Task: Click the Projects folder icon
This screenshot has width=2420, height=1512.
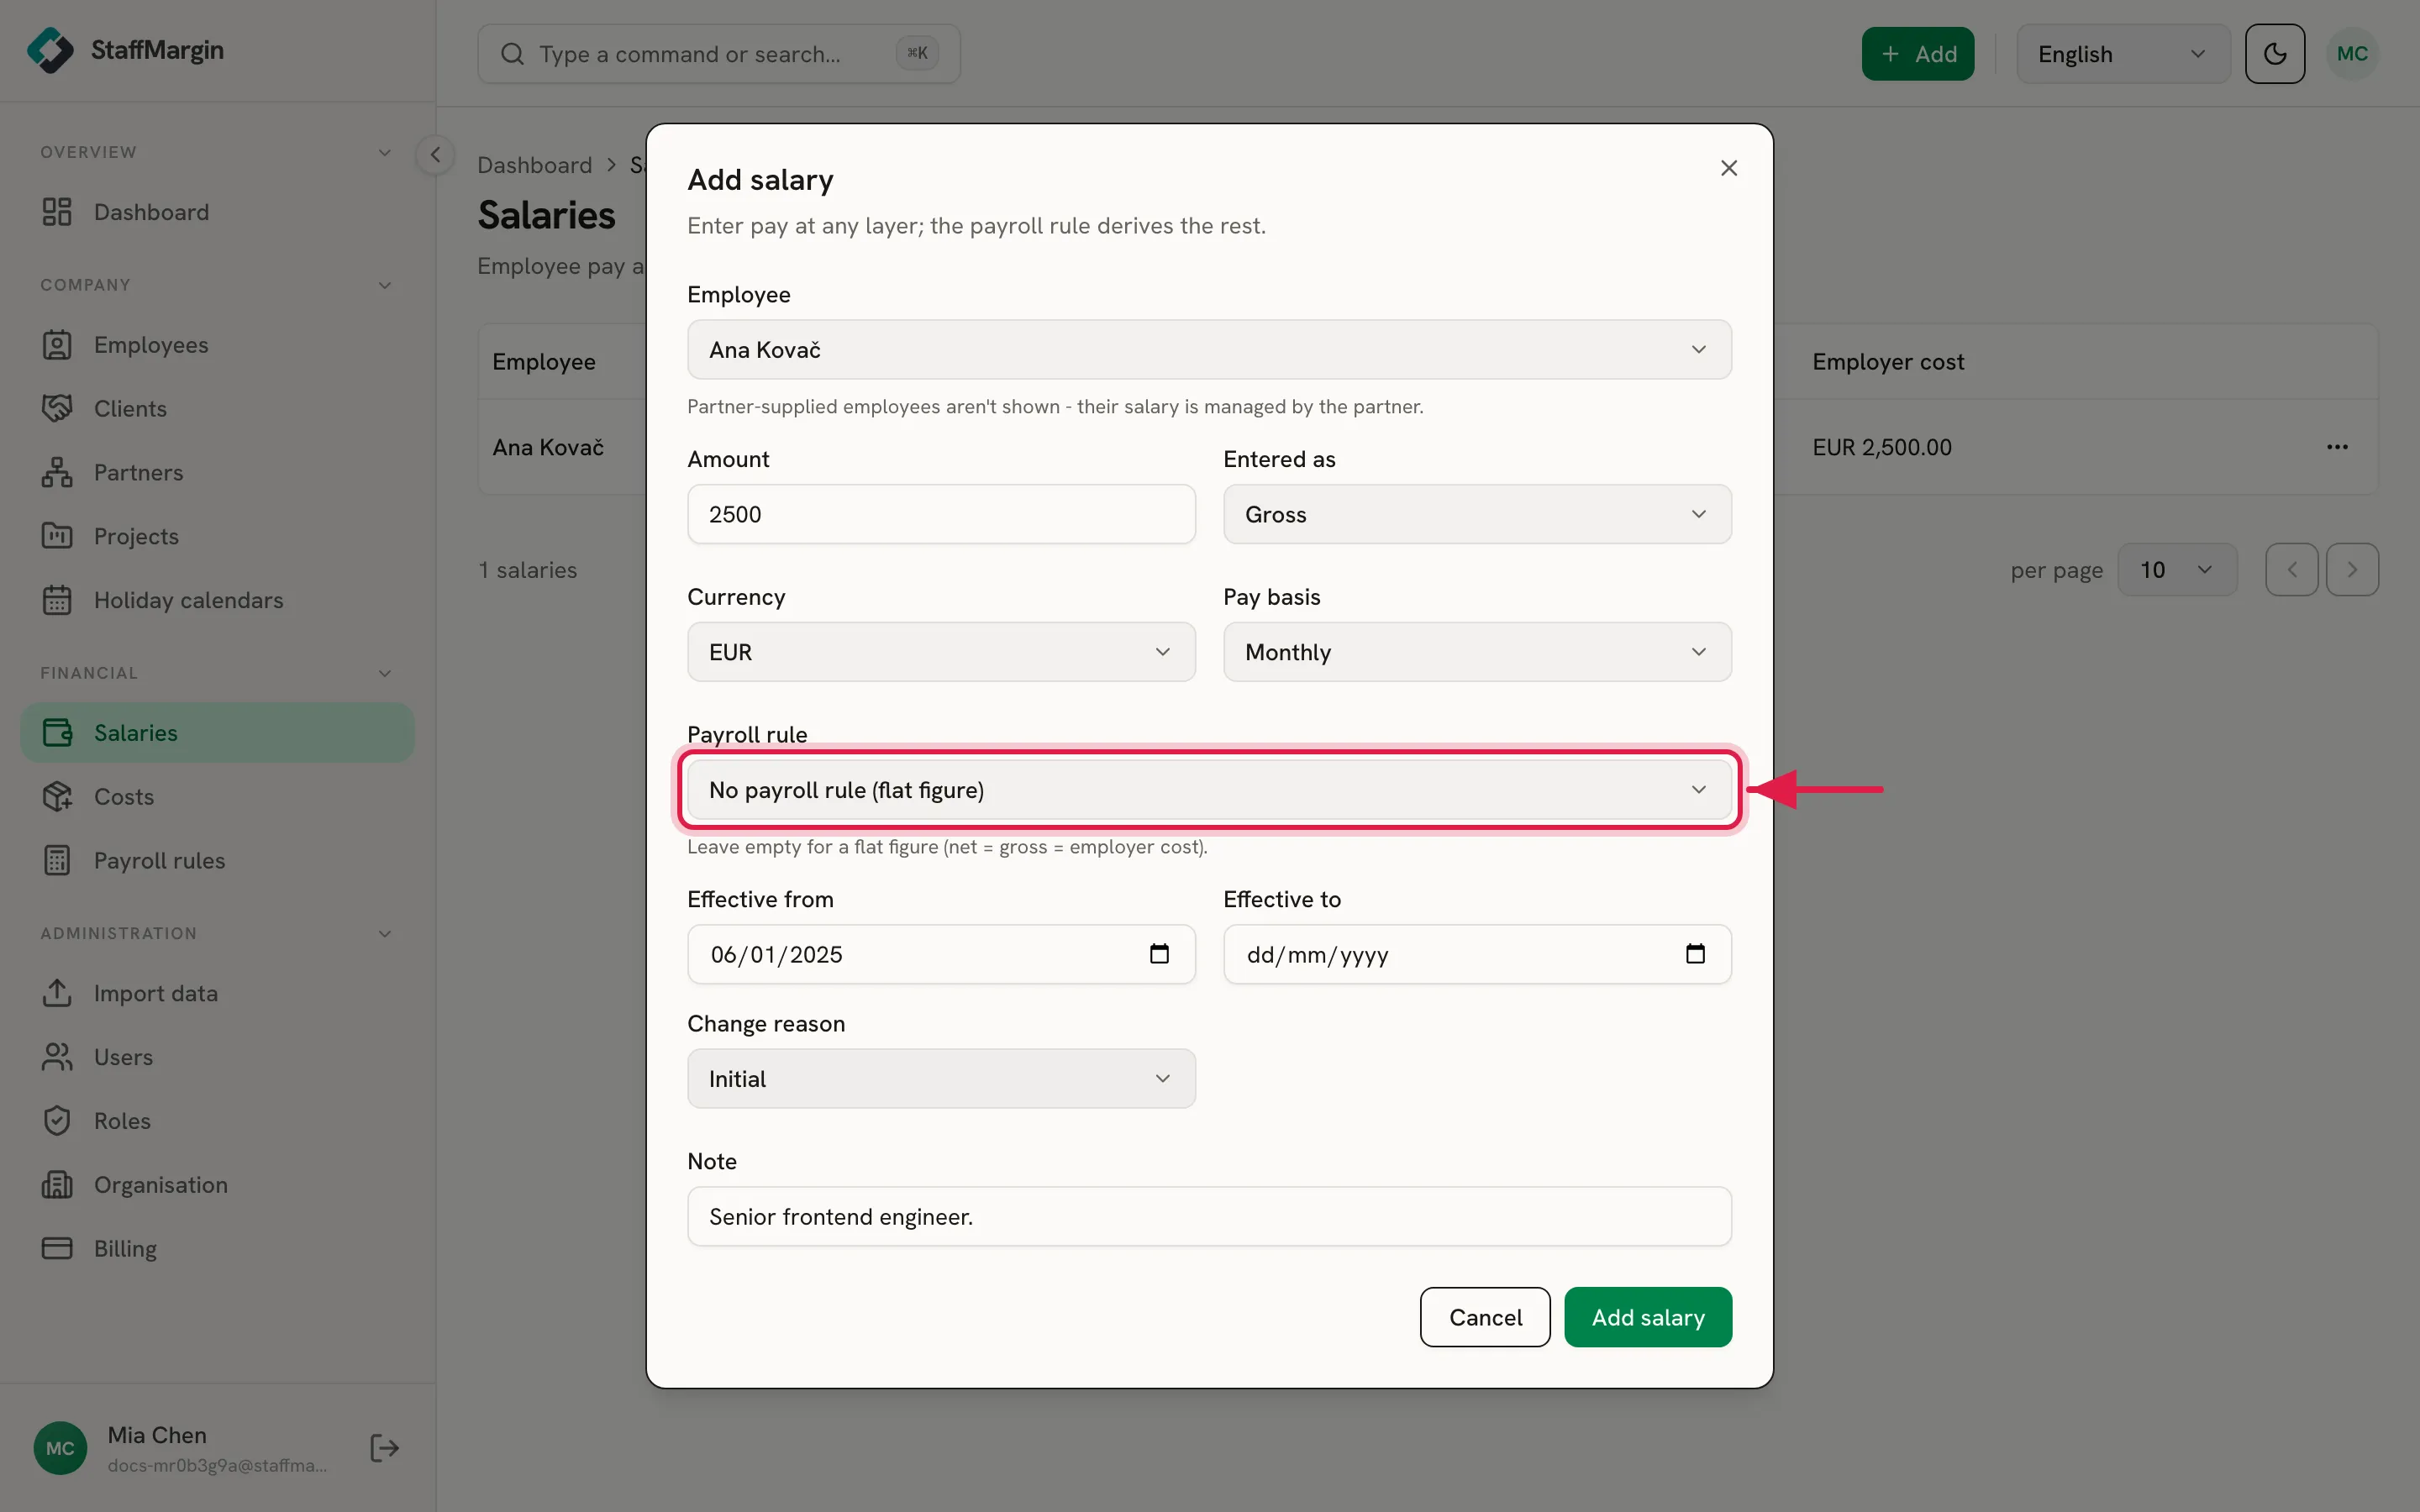Action: pyautogui.click(x=57, y=537)
